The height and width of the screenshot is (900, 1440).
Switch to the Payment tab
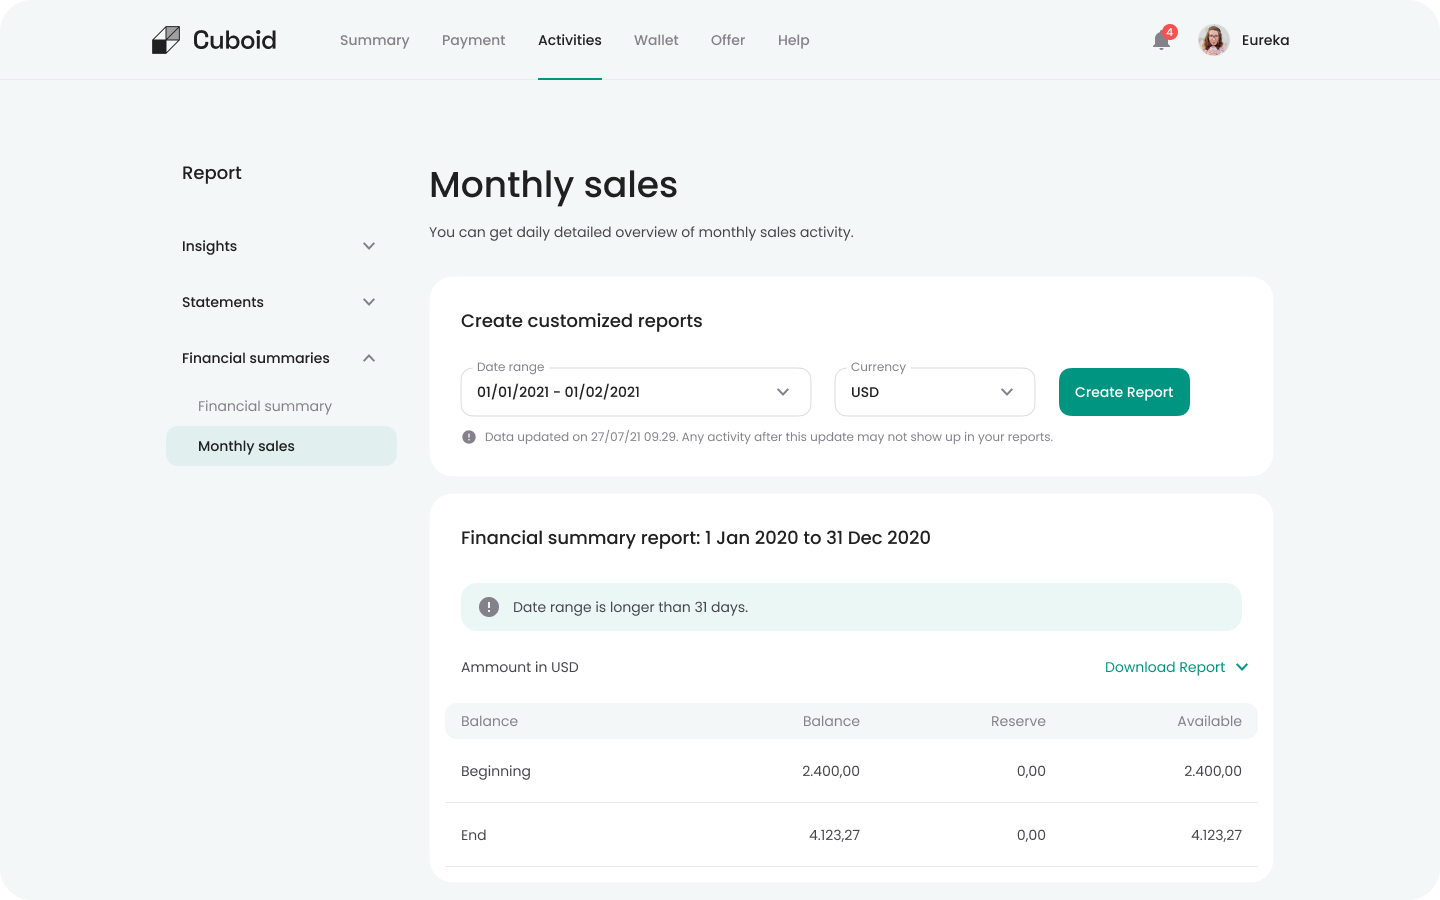pyautogui.click(x=473, y=40)
